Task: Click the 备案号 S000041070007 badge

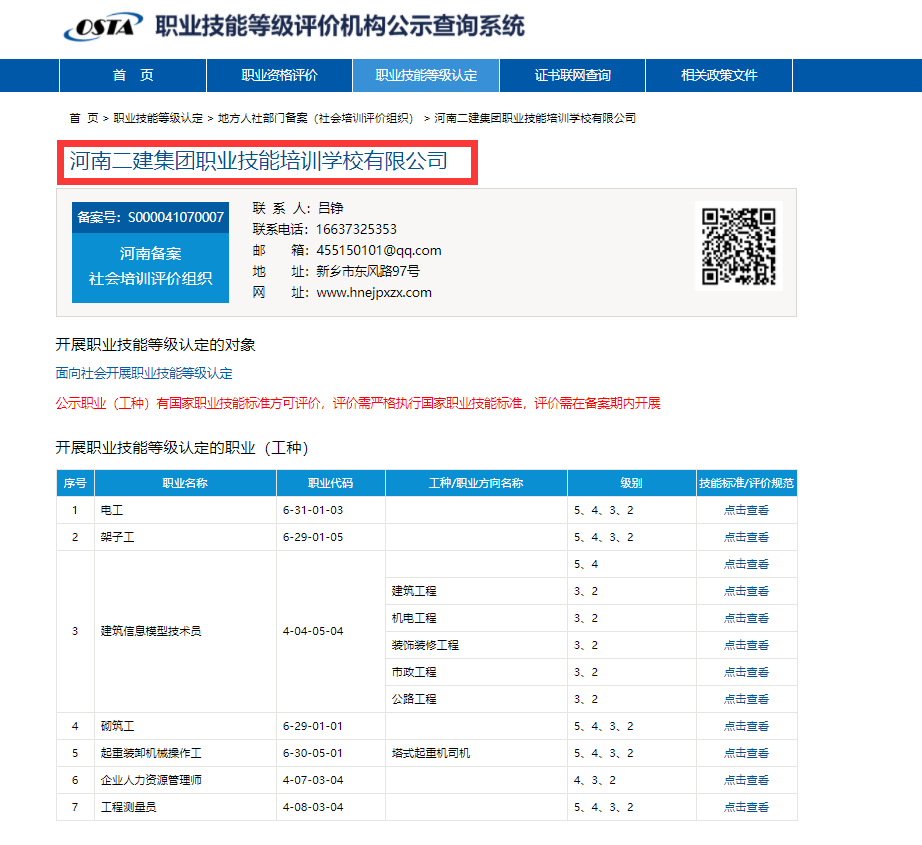Action: [151, 218]
